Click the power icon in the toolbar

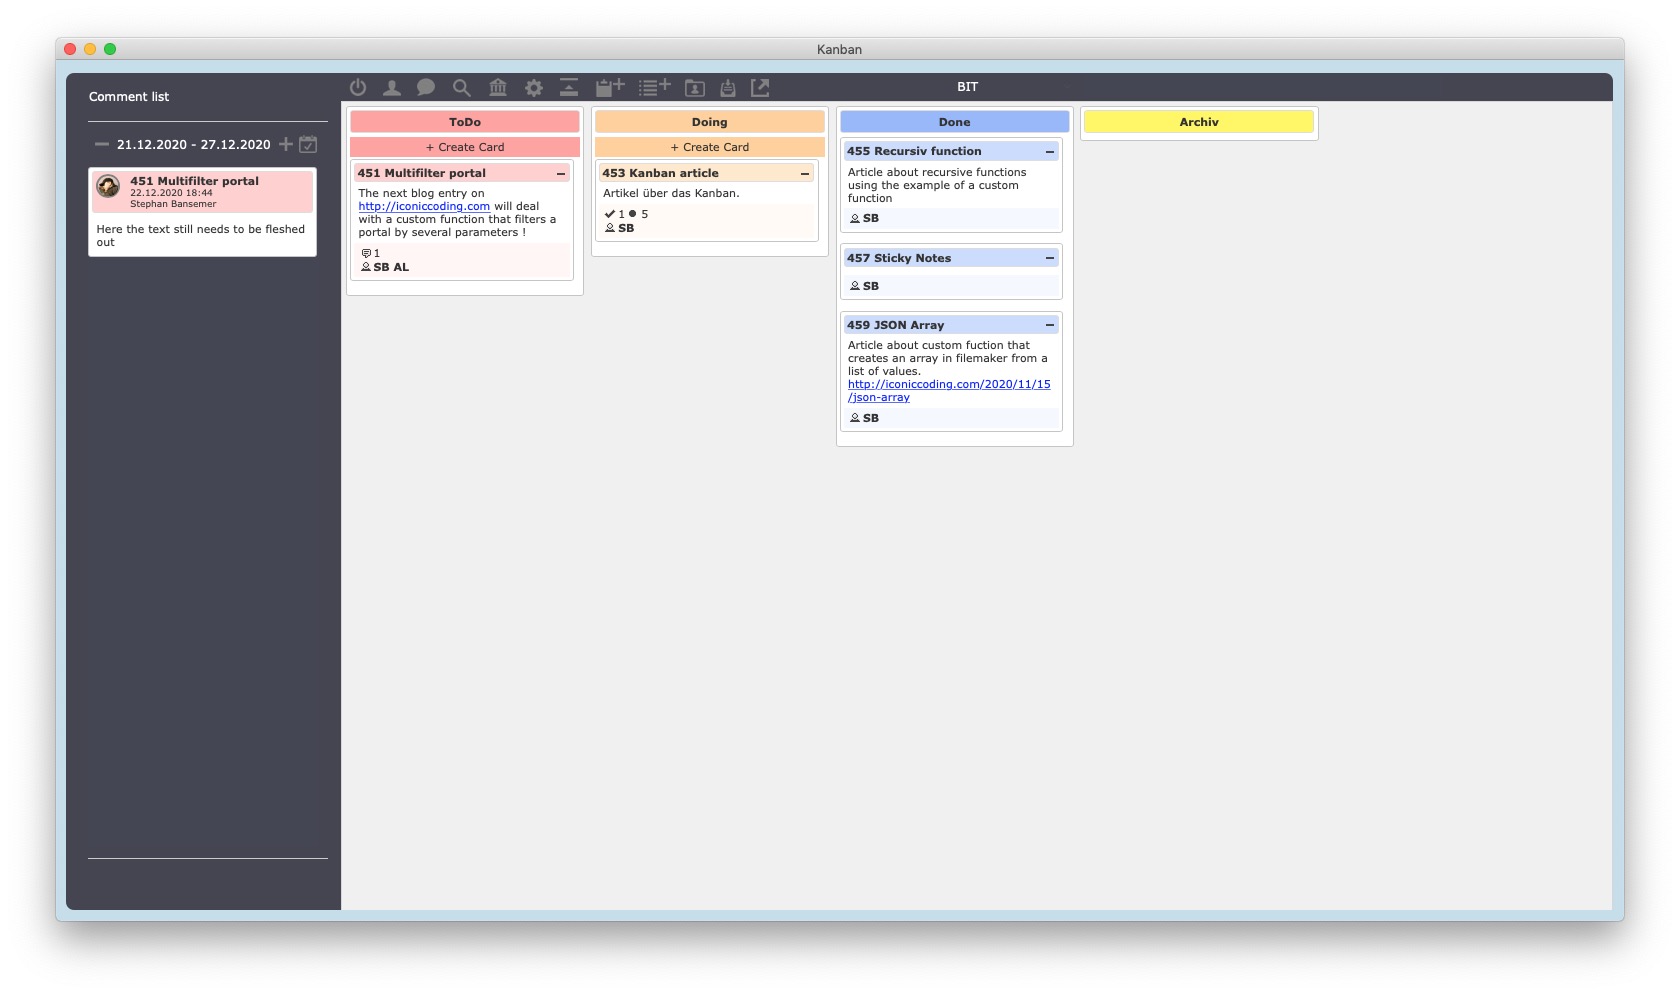(358, 88)
